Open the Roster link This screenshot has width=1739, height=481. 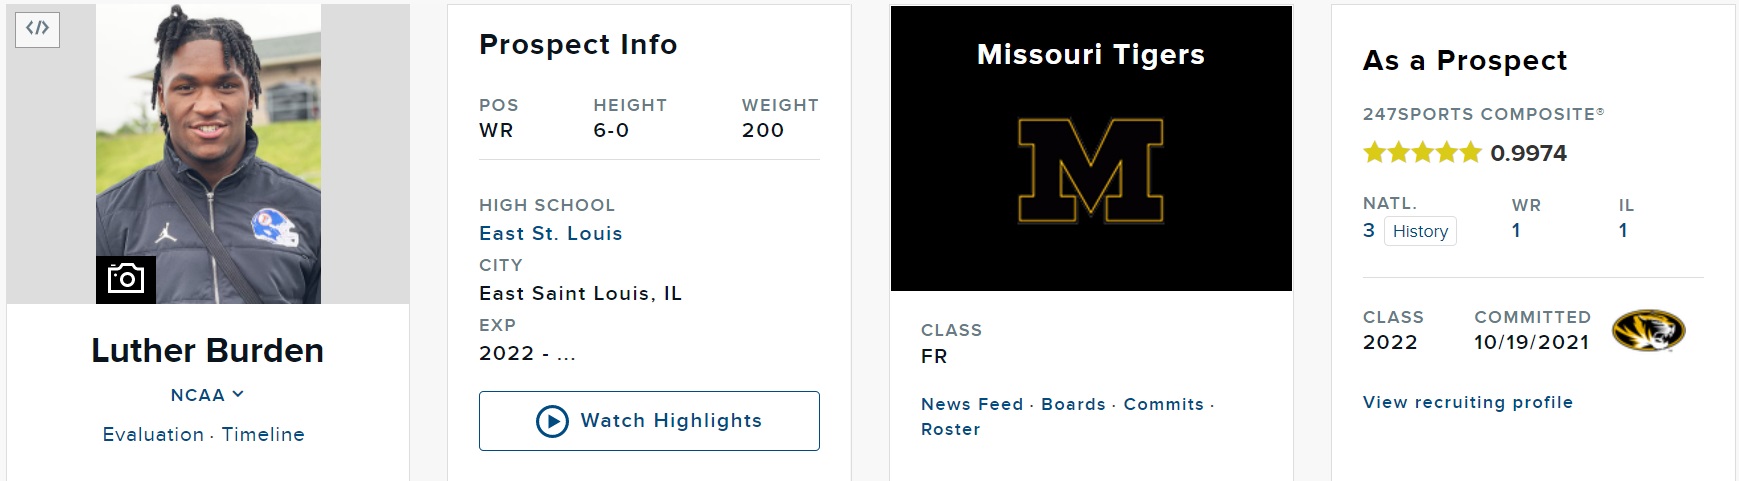[x=950, y=429]
